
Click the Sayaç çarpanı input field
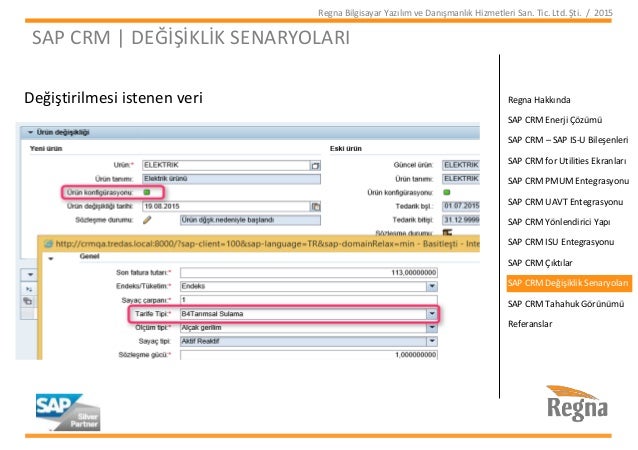click(309, 300)
